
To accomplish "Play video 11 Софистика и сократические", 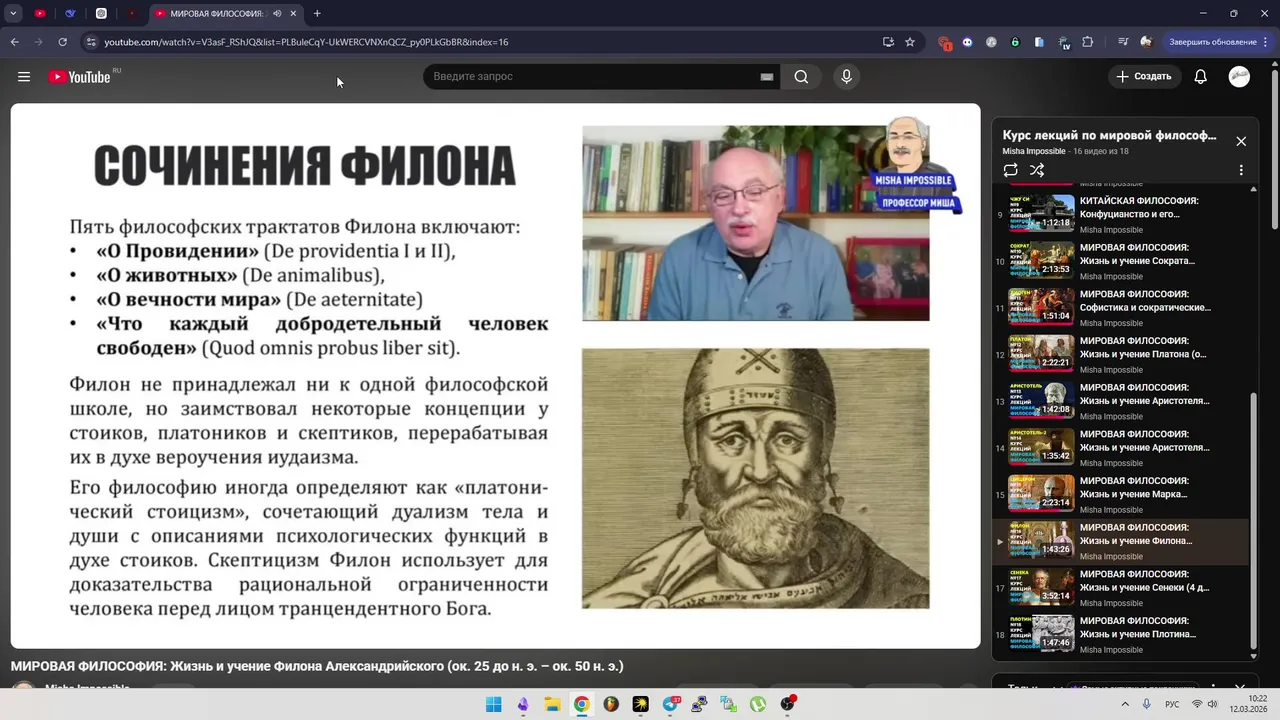I will (1120, 307).
